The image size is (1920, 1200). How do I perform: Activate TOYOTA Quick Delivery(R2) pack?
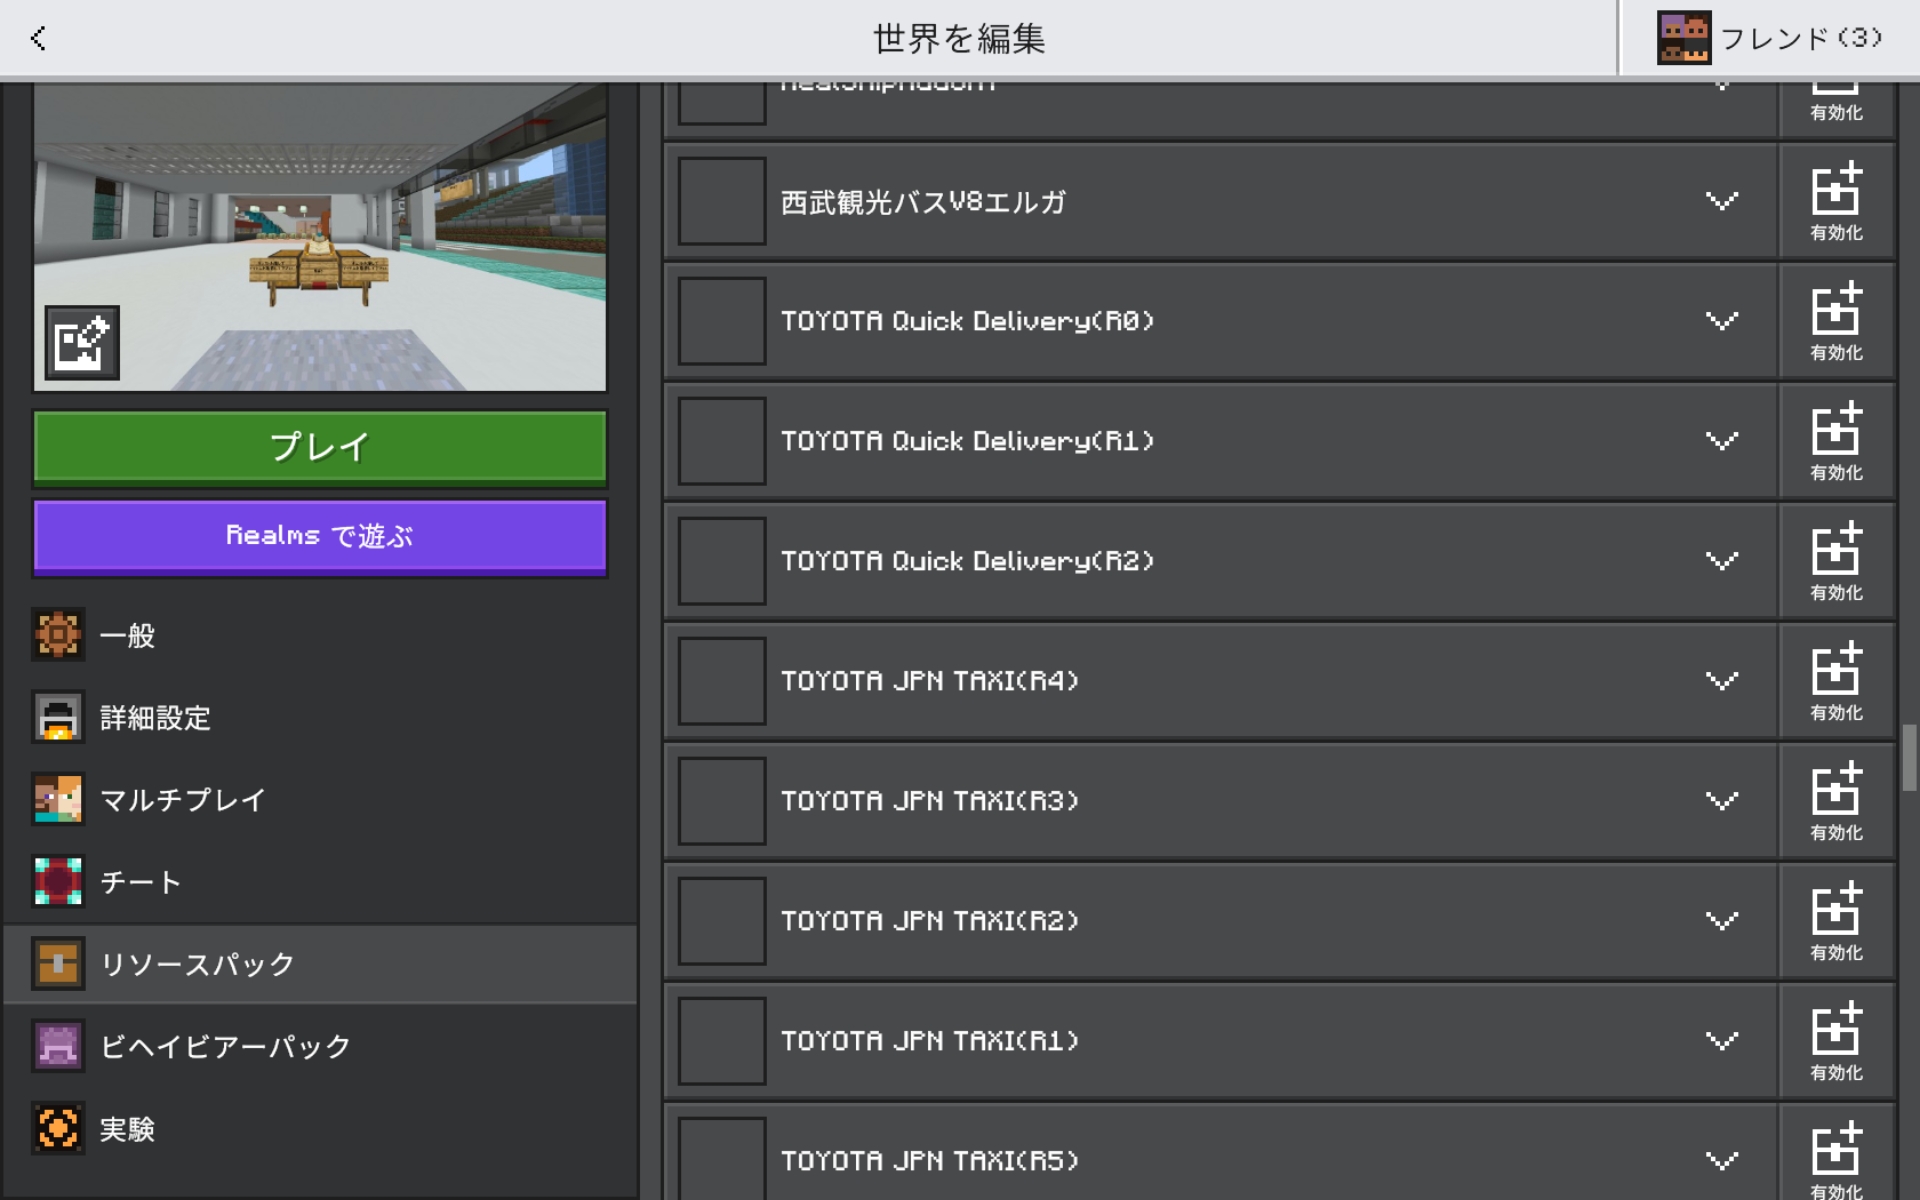pyautogui.click(x=1836, y=561)
